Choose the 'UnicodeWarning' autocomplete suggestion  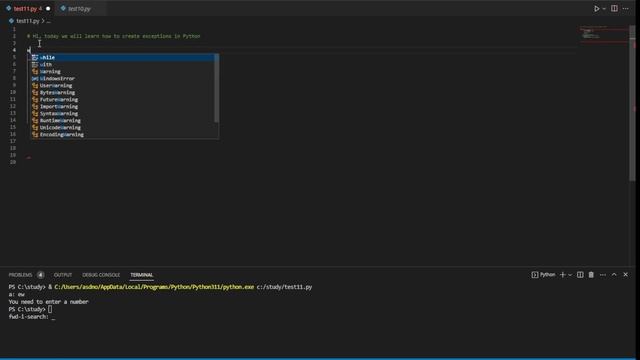click(122, 127)
